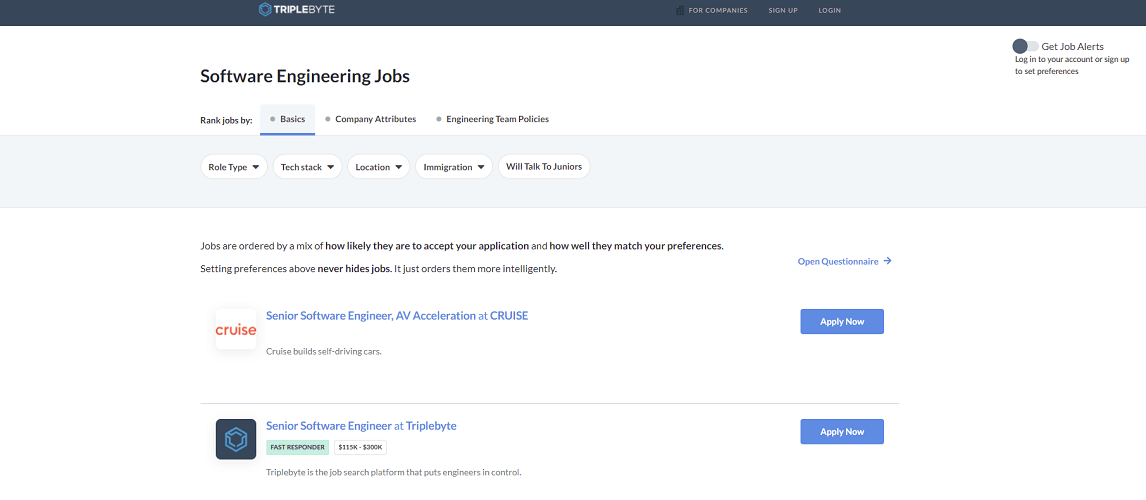Open the Location filter dropdown
The image size is (1146, 500).
pos(379,167)
